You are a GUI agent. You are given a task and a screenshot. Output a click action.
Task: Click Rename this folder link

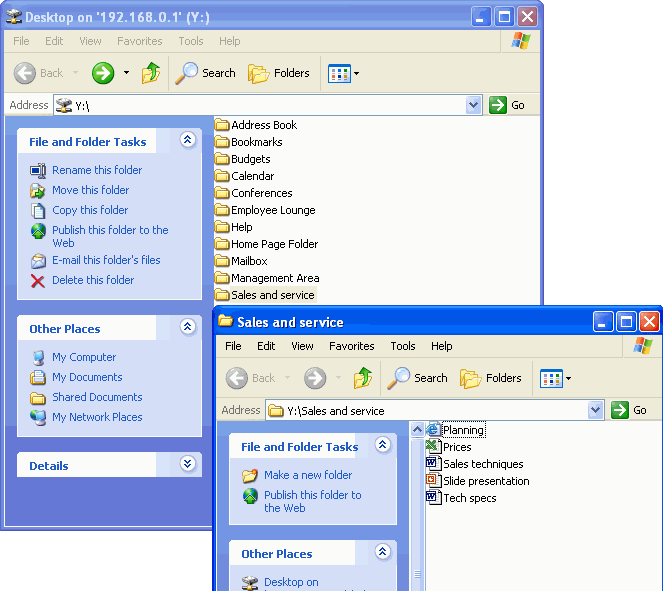coord(97,170)
